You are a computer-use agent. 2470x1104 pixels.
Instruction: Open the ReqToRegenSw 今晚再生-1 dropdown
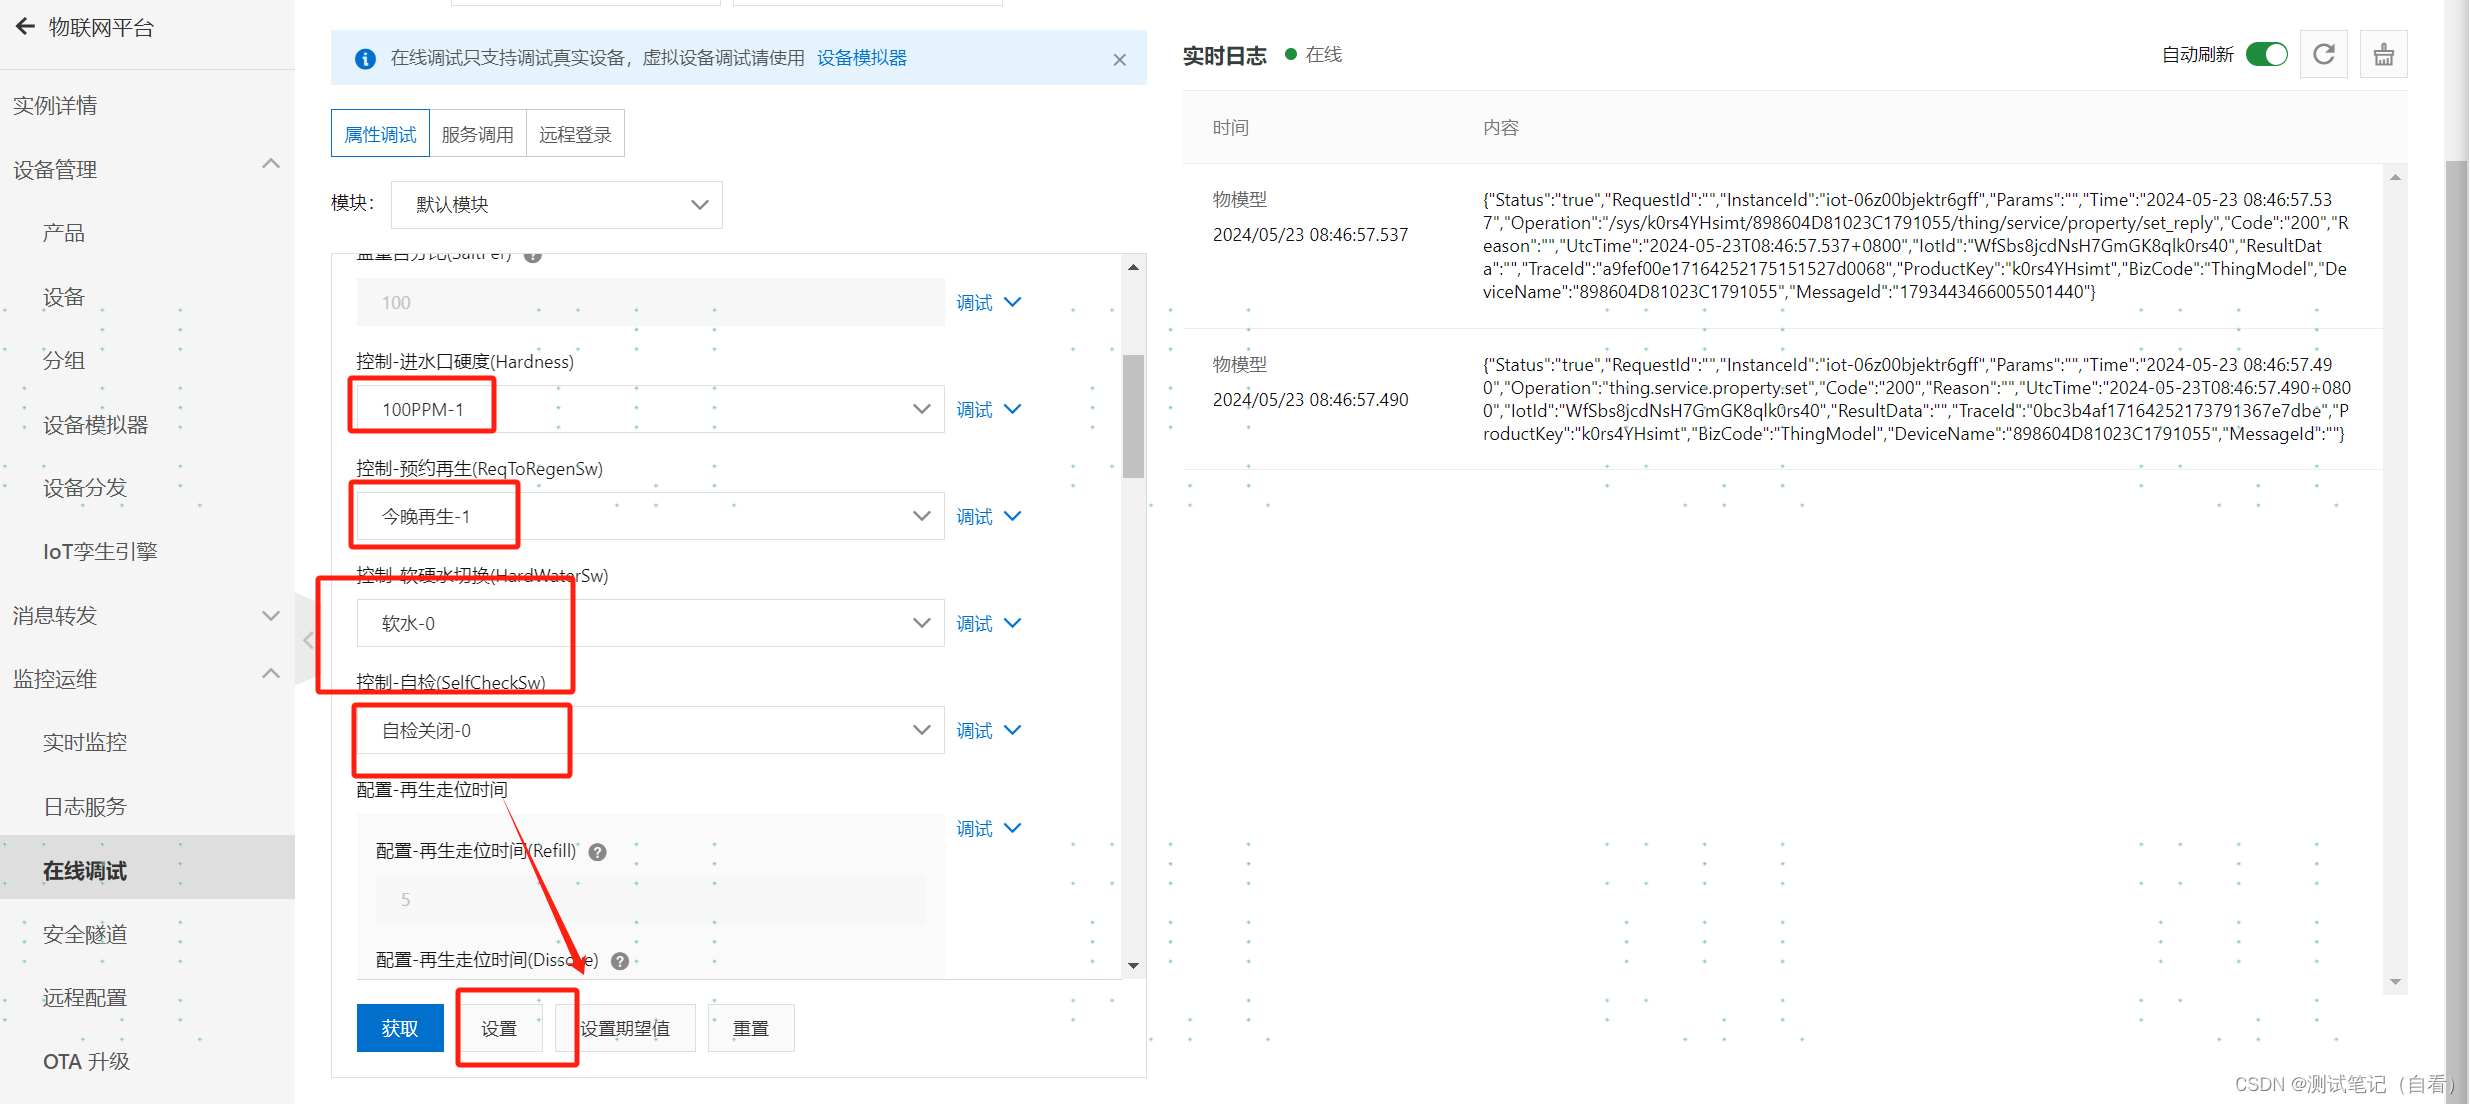click(x=650, y=516)
